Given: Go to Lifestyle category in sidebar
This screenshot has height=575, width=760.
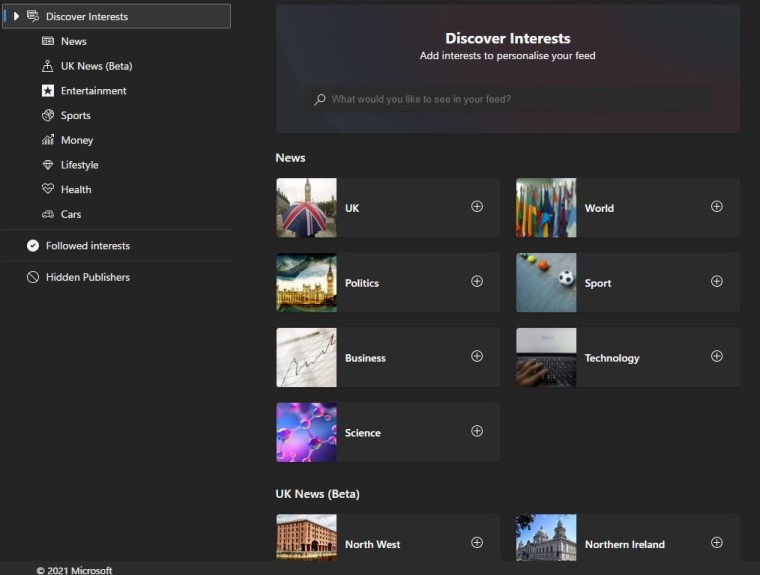Looking at the screenshot, I should pyautogui.click(x=79, y=165).
